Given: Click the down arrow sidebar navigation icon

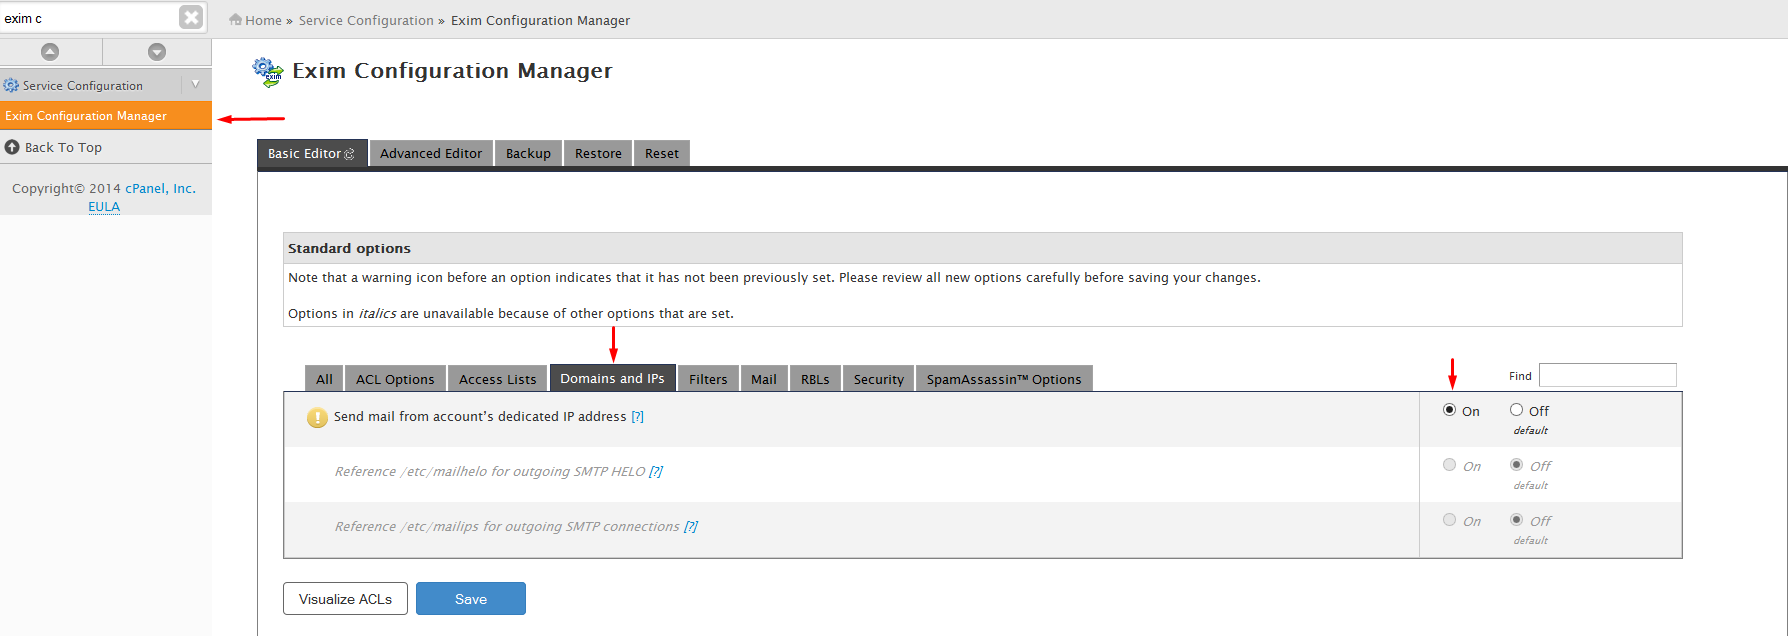Looking at the screenshot, I should [x=157, y=52].
